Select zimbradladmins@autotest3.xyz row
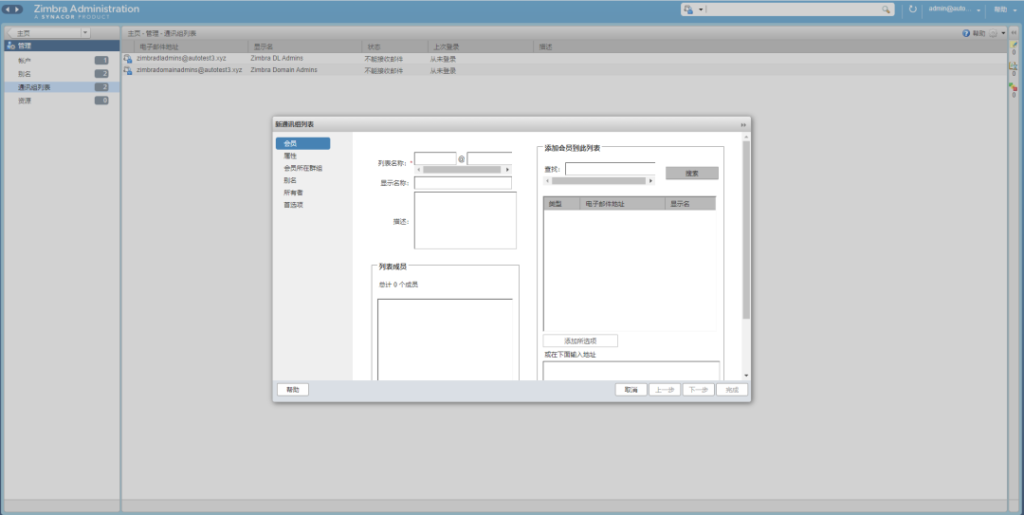 (564, 59)
